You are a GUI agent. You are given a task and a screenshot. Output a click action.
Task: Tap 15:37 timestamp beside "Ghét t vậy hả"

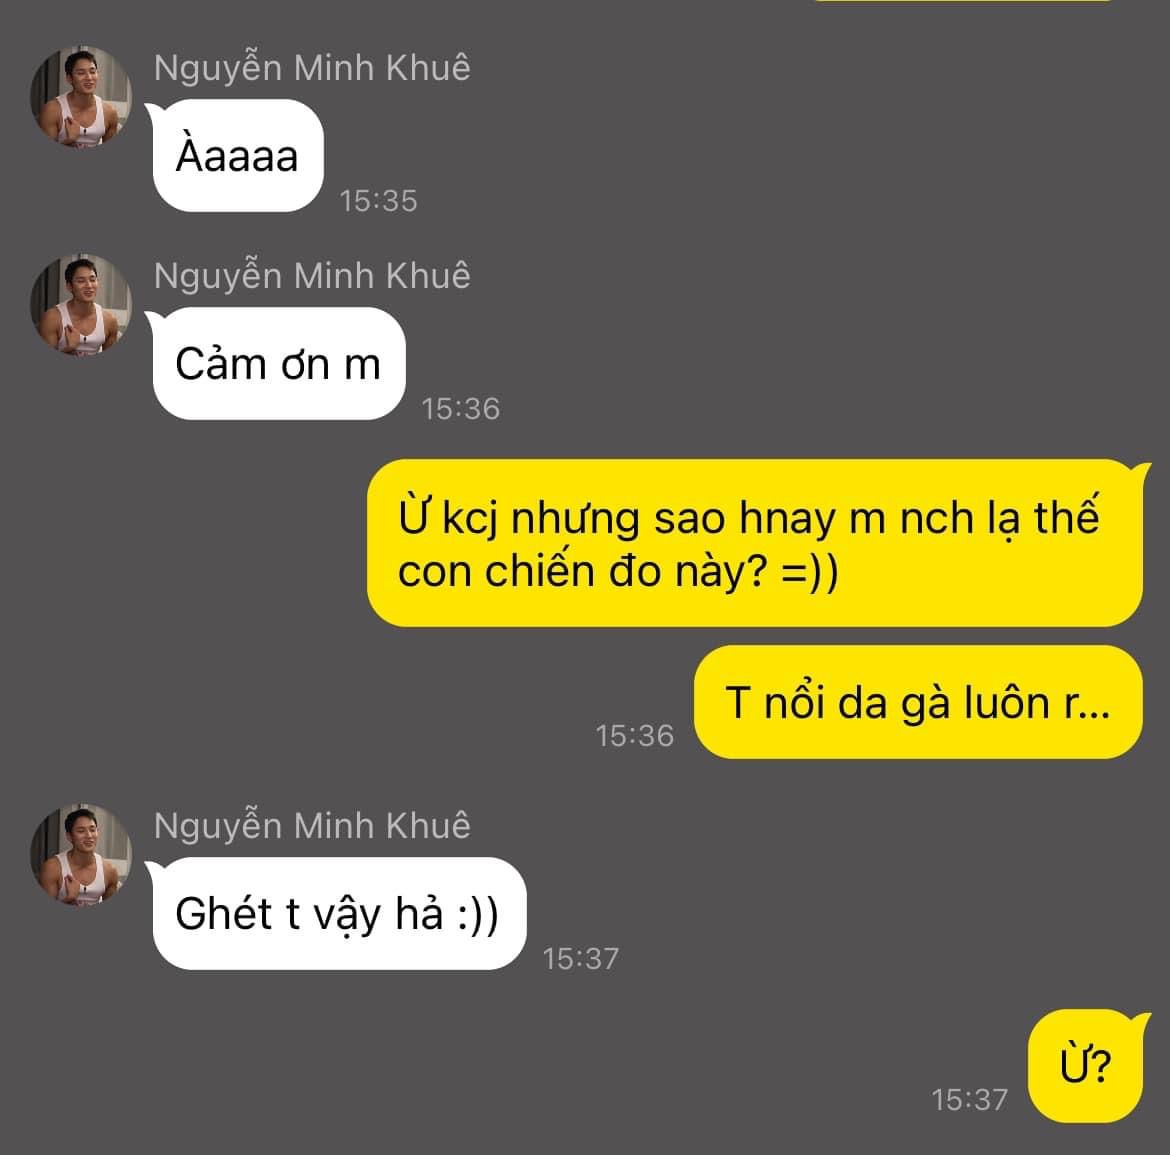pyautogui.click(x=581, y=958)
